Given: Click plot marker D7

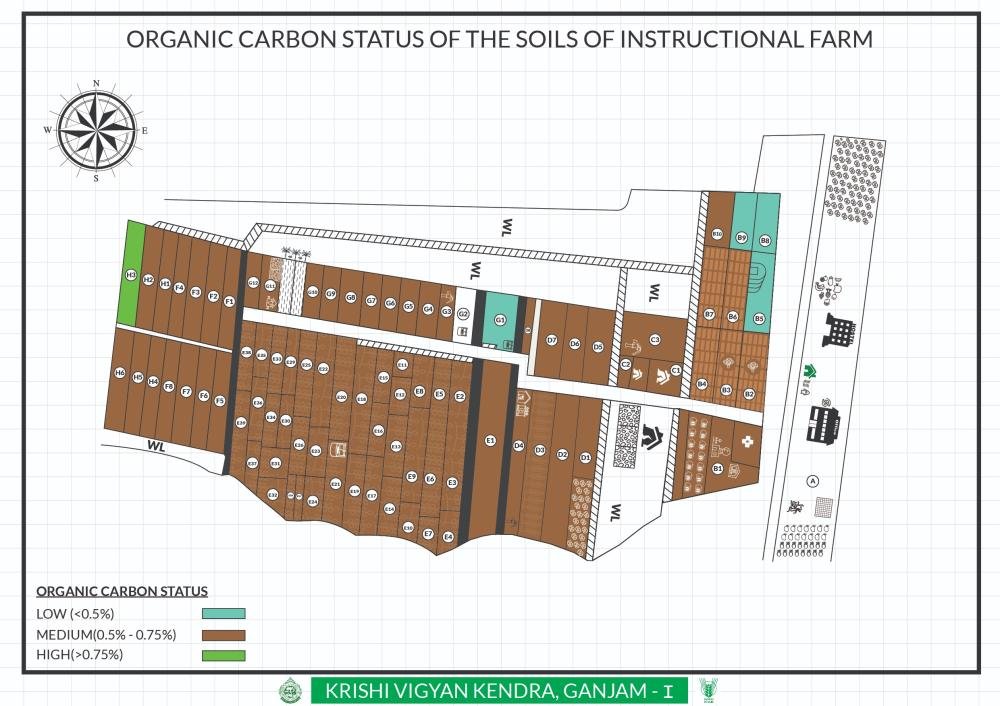Looking at the screenshot, I should click(x=551, y=341).
